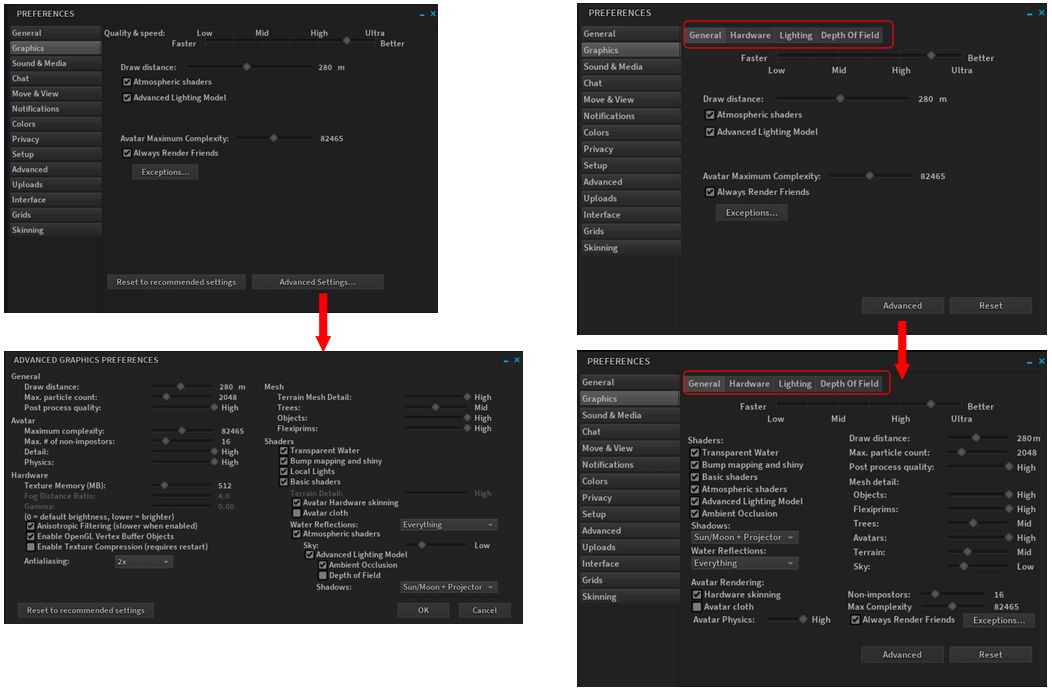Minimize the Advanced Graphics Preferences window
The image size is (1052, 694).
pyautogui.click(x=505, y=359)
